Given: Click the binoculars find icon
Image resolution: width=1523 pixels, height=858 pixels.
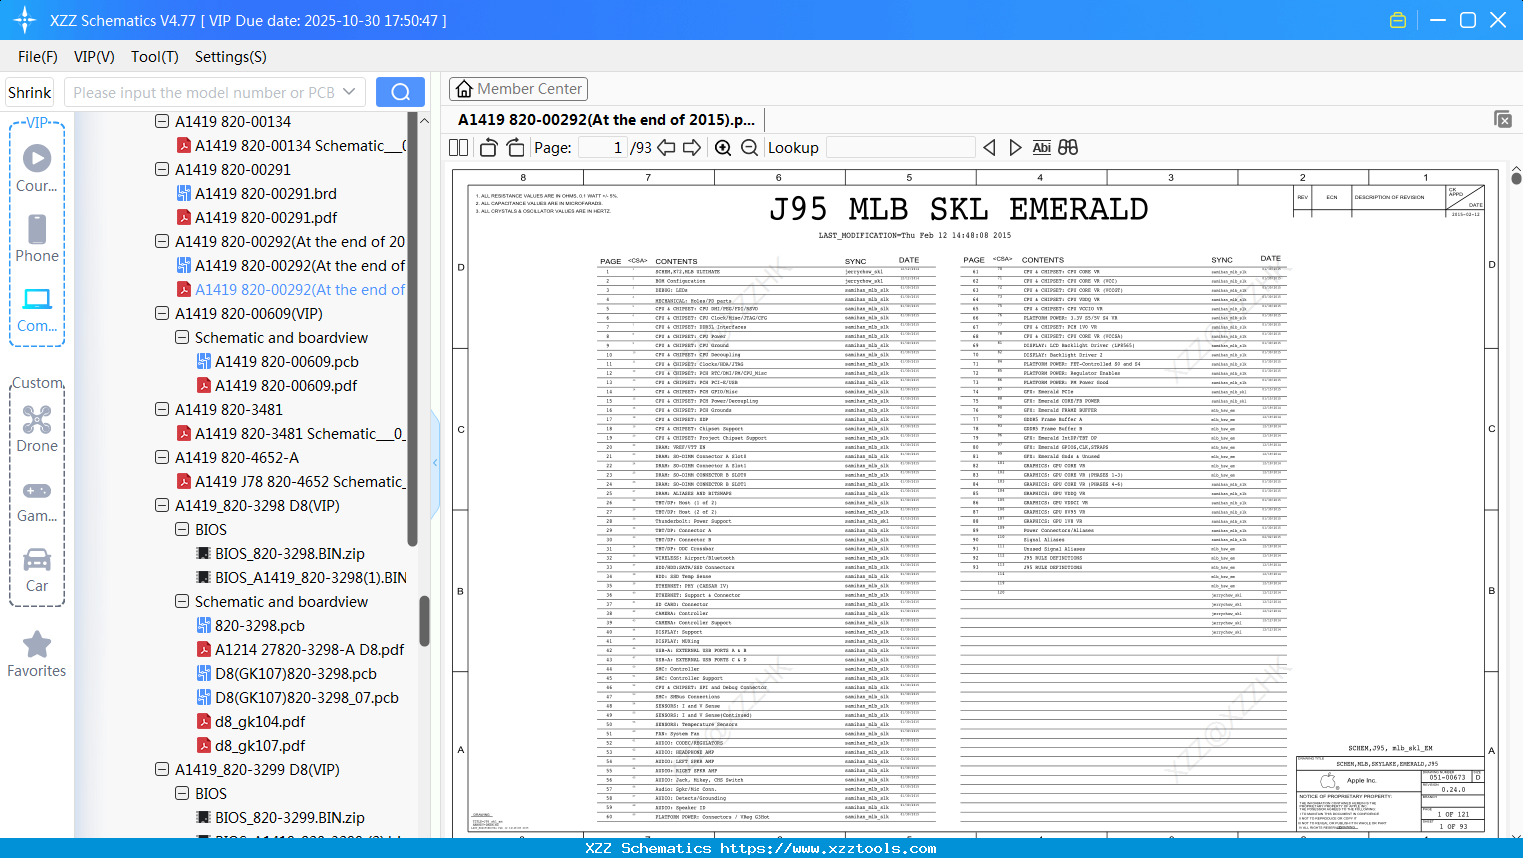Looking at the screenshot, I should tap(1068, 147).
